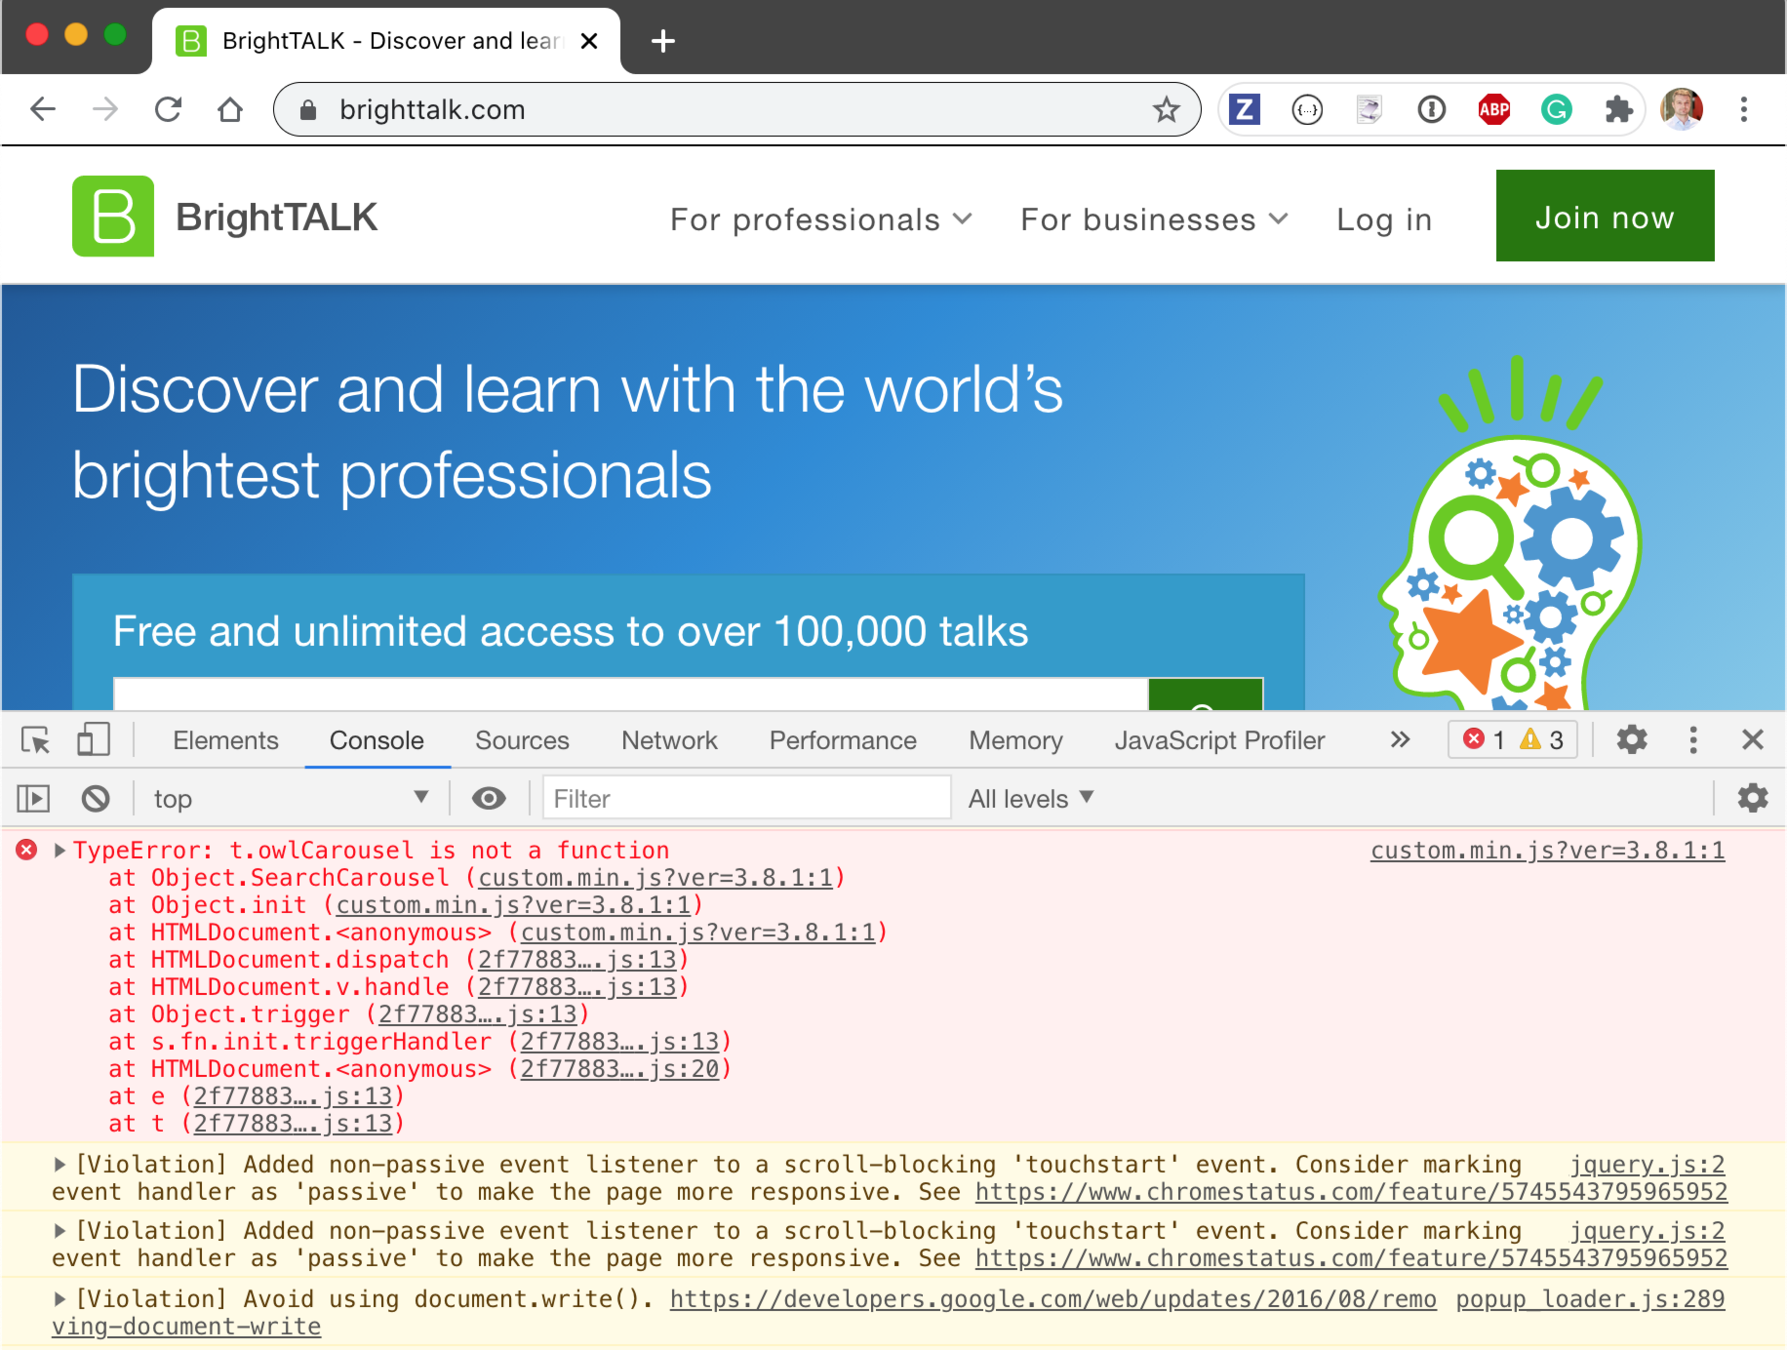This screenshot has width=1787, height=1350.
Task: Open the JavaScript Profiler tab
Action: pos(1219,740)
